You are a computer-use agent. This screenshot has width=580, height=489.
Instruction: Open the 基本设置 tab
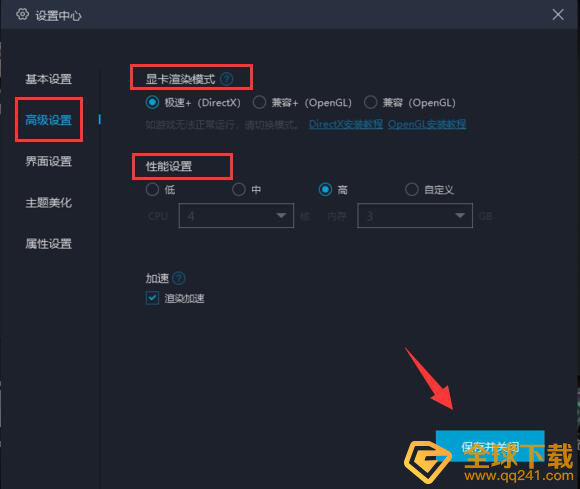coord(48,79)
